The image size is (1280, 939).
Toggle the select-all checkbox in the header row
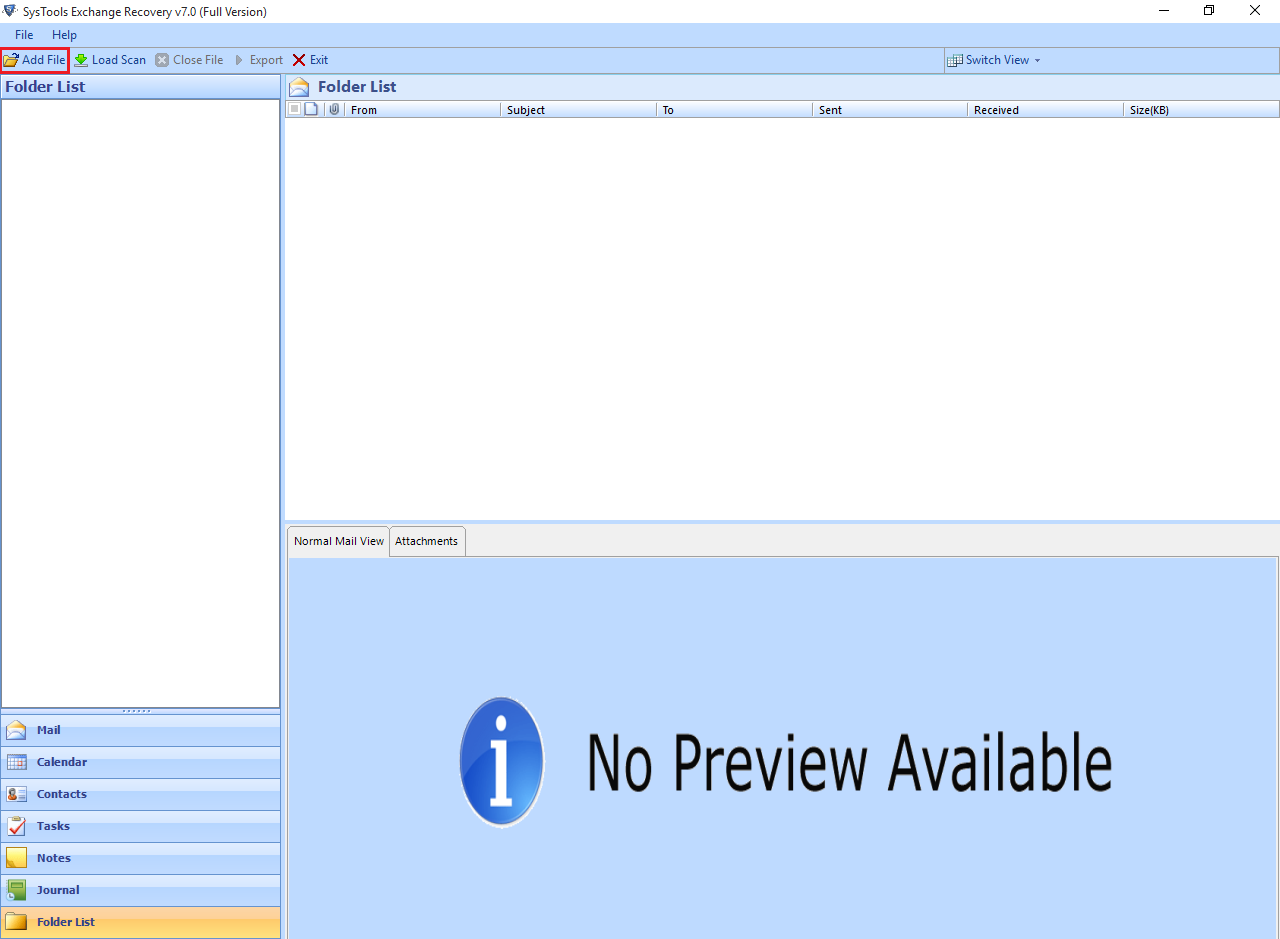(294, 109)
